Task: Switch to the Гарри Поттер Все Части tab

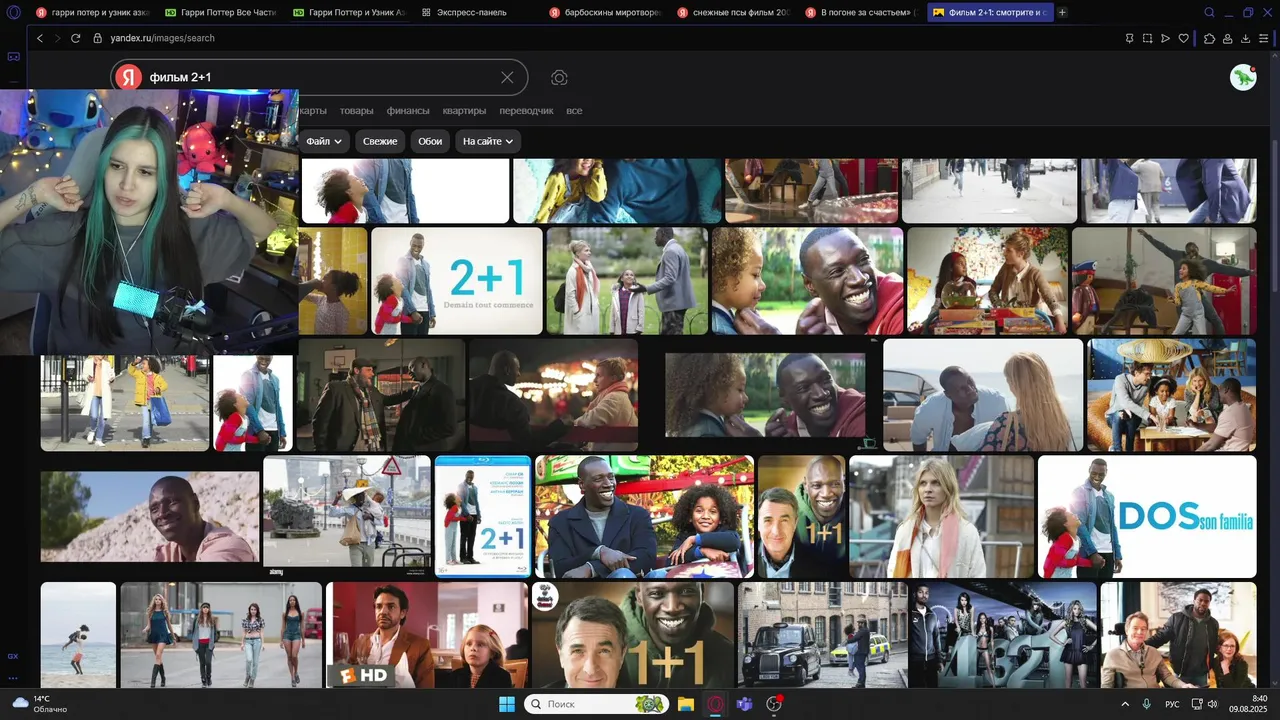Action: pos(221,13)
